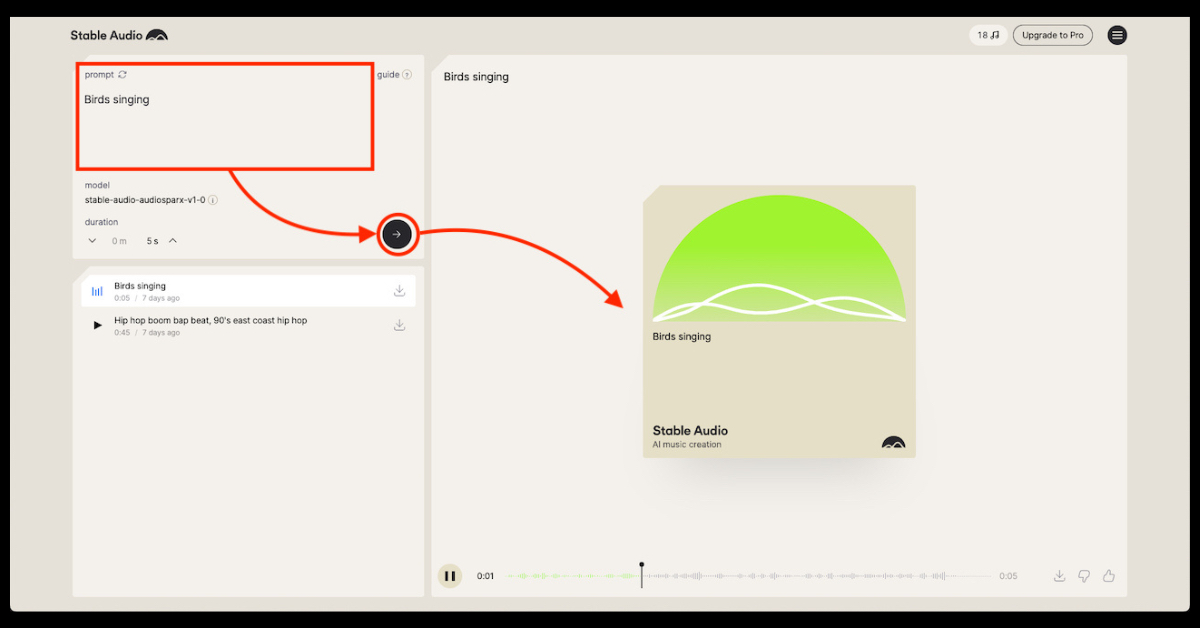
Task: Thumbs down the generated track
Action: pyautogui.click(x=1084, y=576)
